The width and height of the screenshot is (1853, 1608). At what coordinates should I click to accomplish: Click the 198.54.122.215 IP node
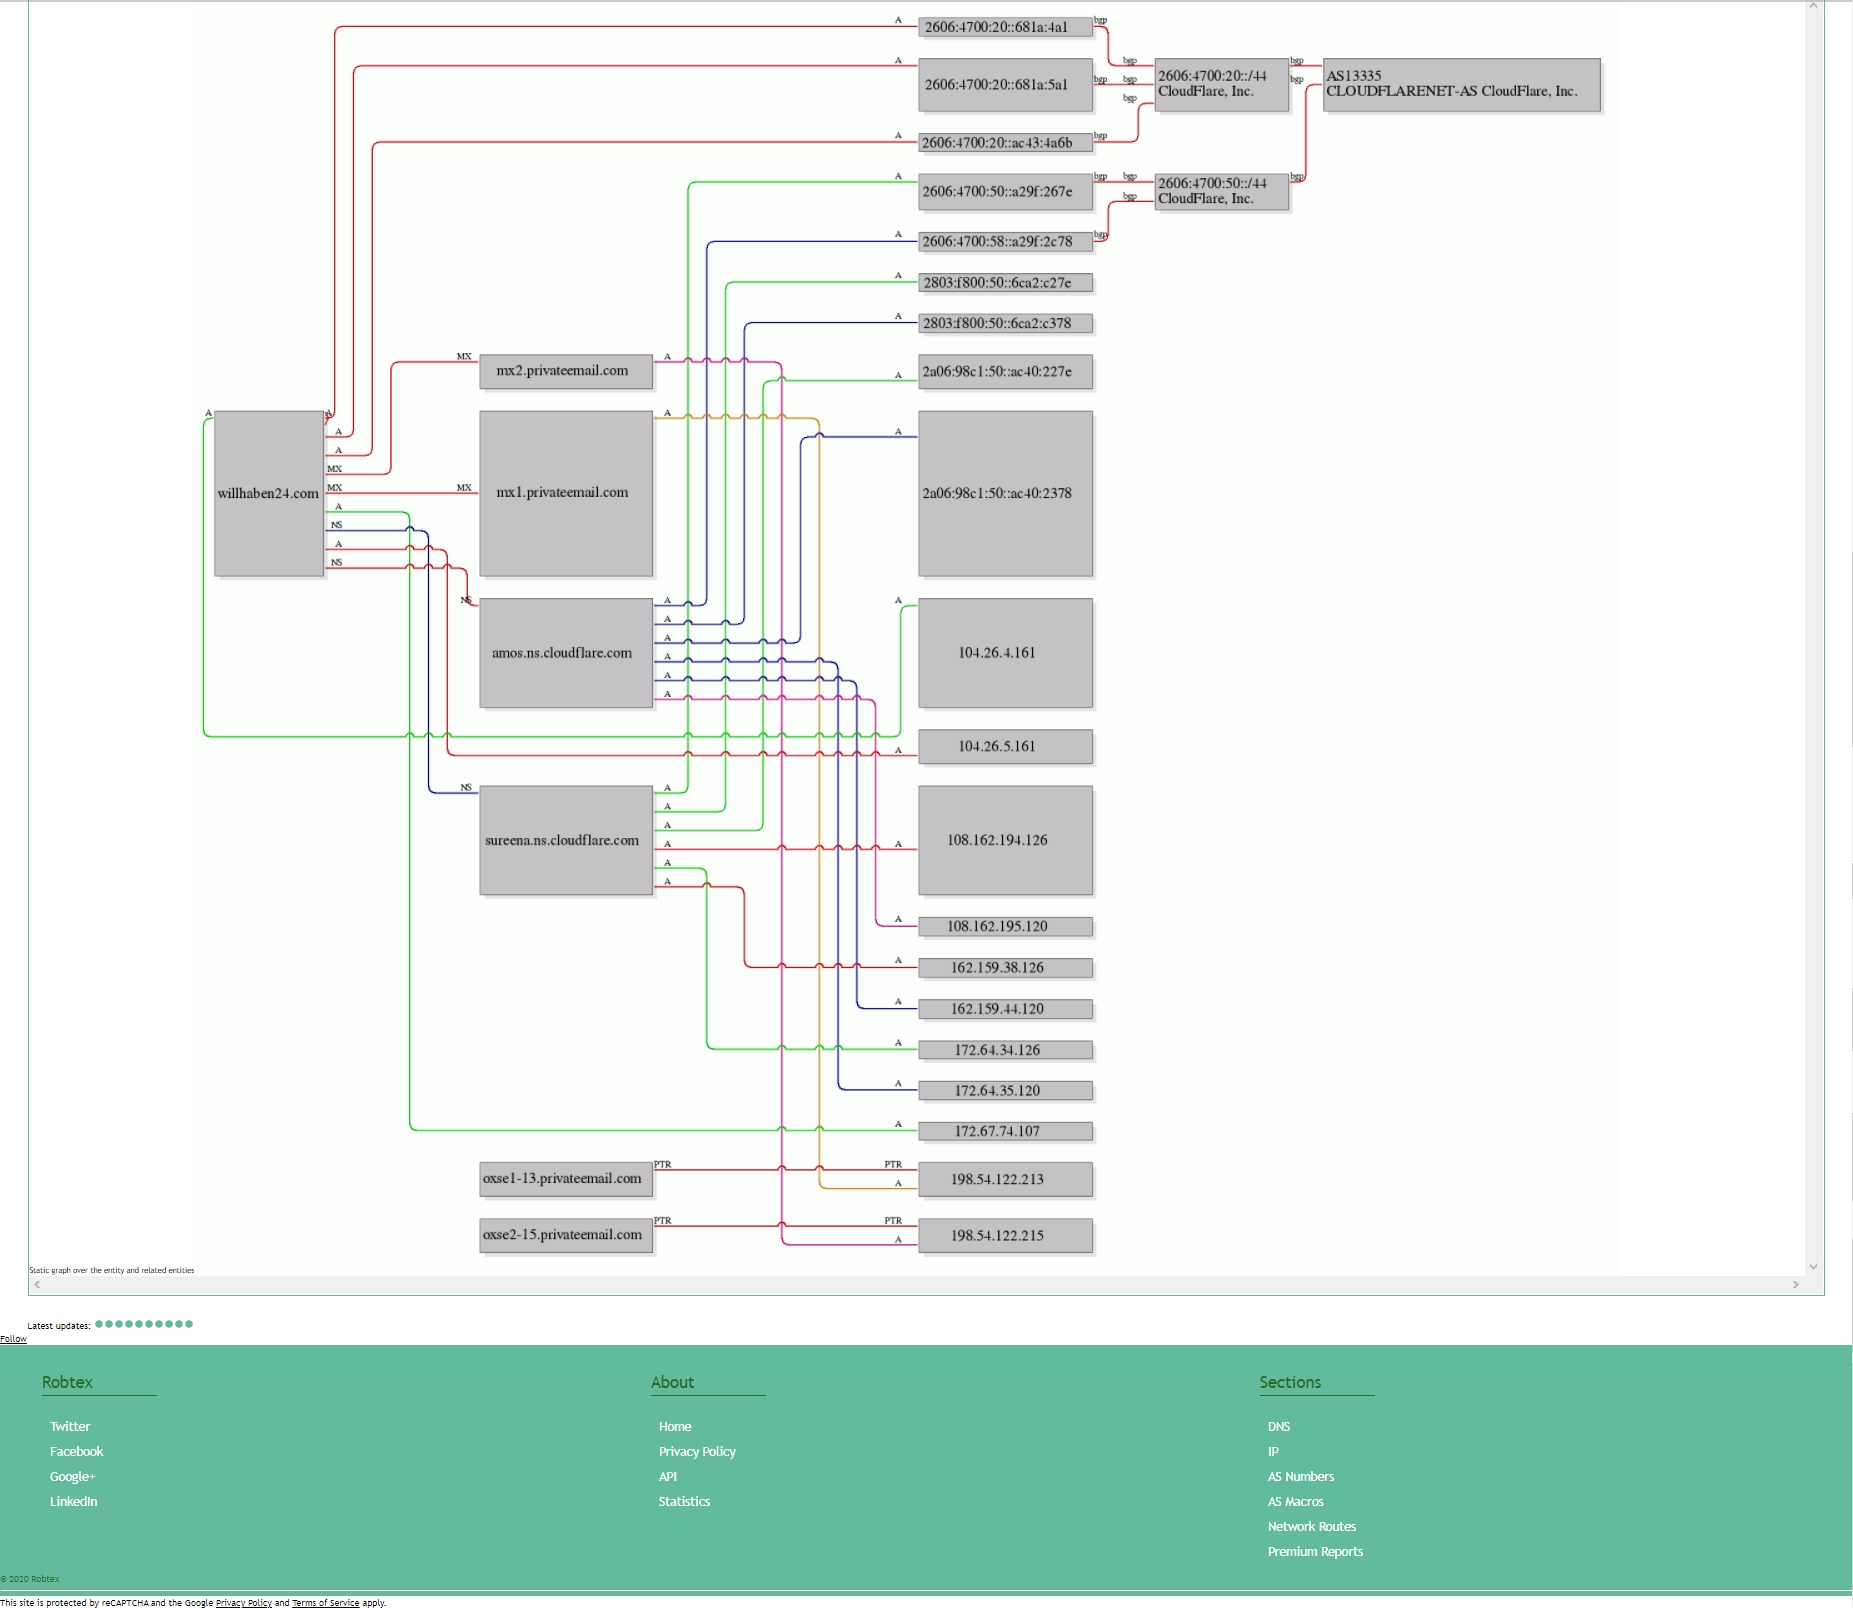tap(1004, 1235)
